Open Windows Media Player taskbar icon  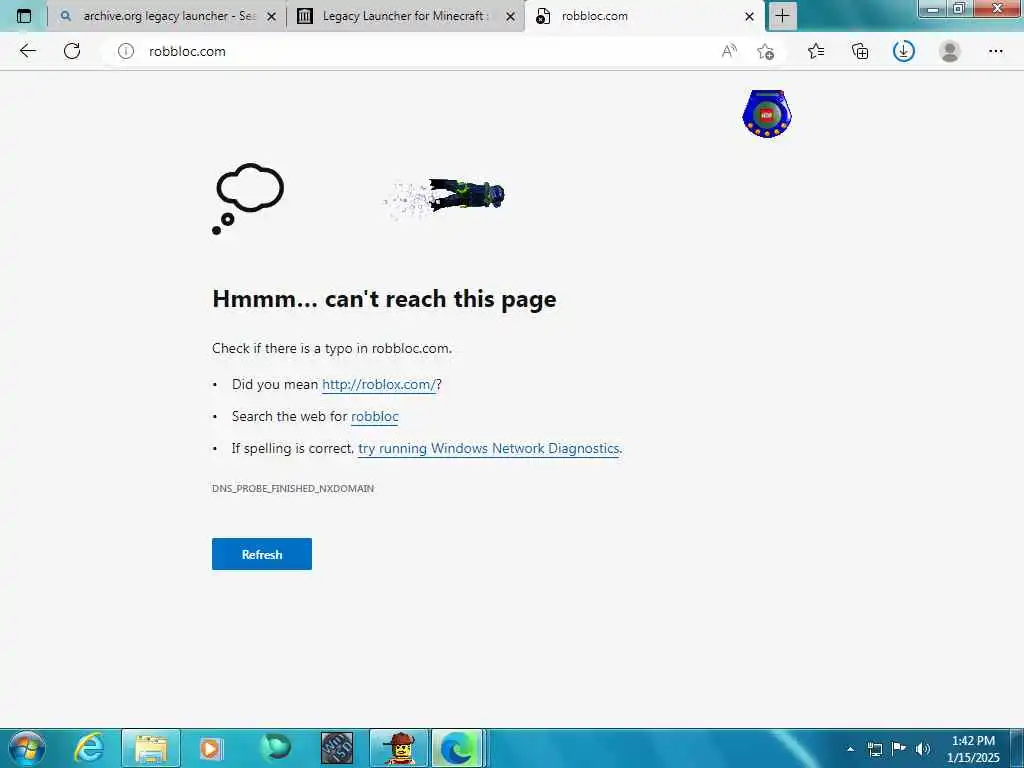pyautogui.click(x=210, y=748)
